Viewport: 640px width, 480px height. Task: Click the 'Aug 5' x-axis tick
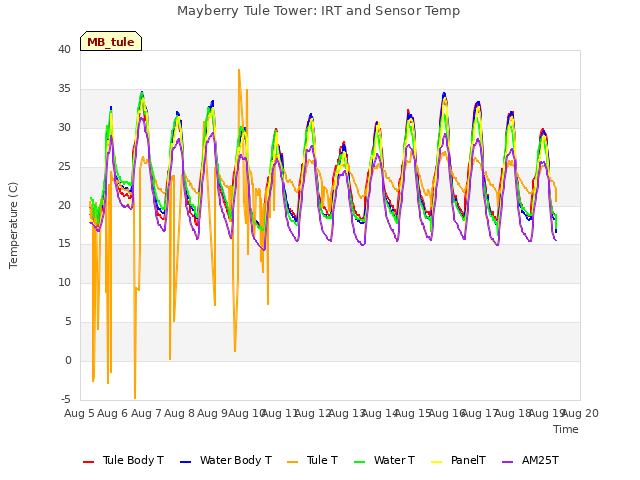79,413
